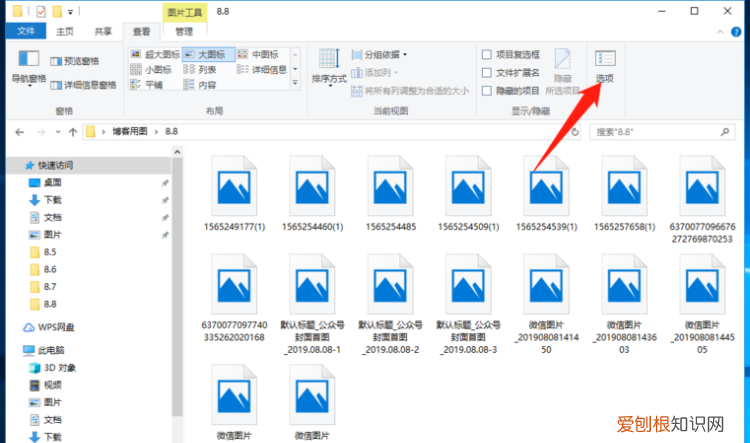Switch to 详细信息 details view layout
The width and height of the screenshot is (750, 443).
coord(262,70)
